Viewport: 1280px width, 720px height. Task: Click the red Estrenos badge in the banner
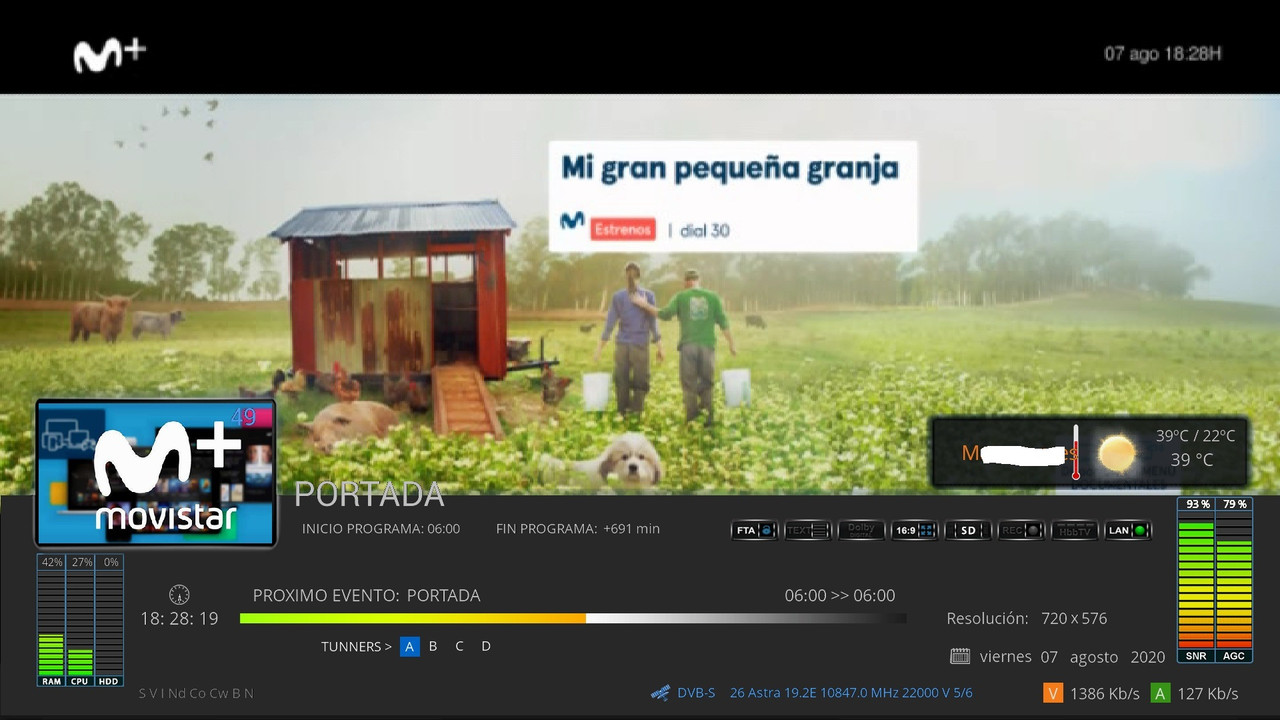[622, 229]
